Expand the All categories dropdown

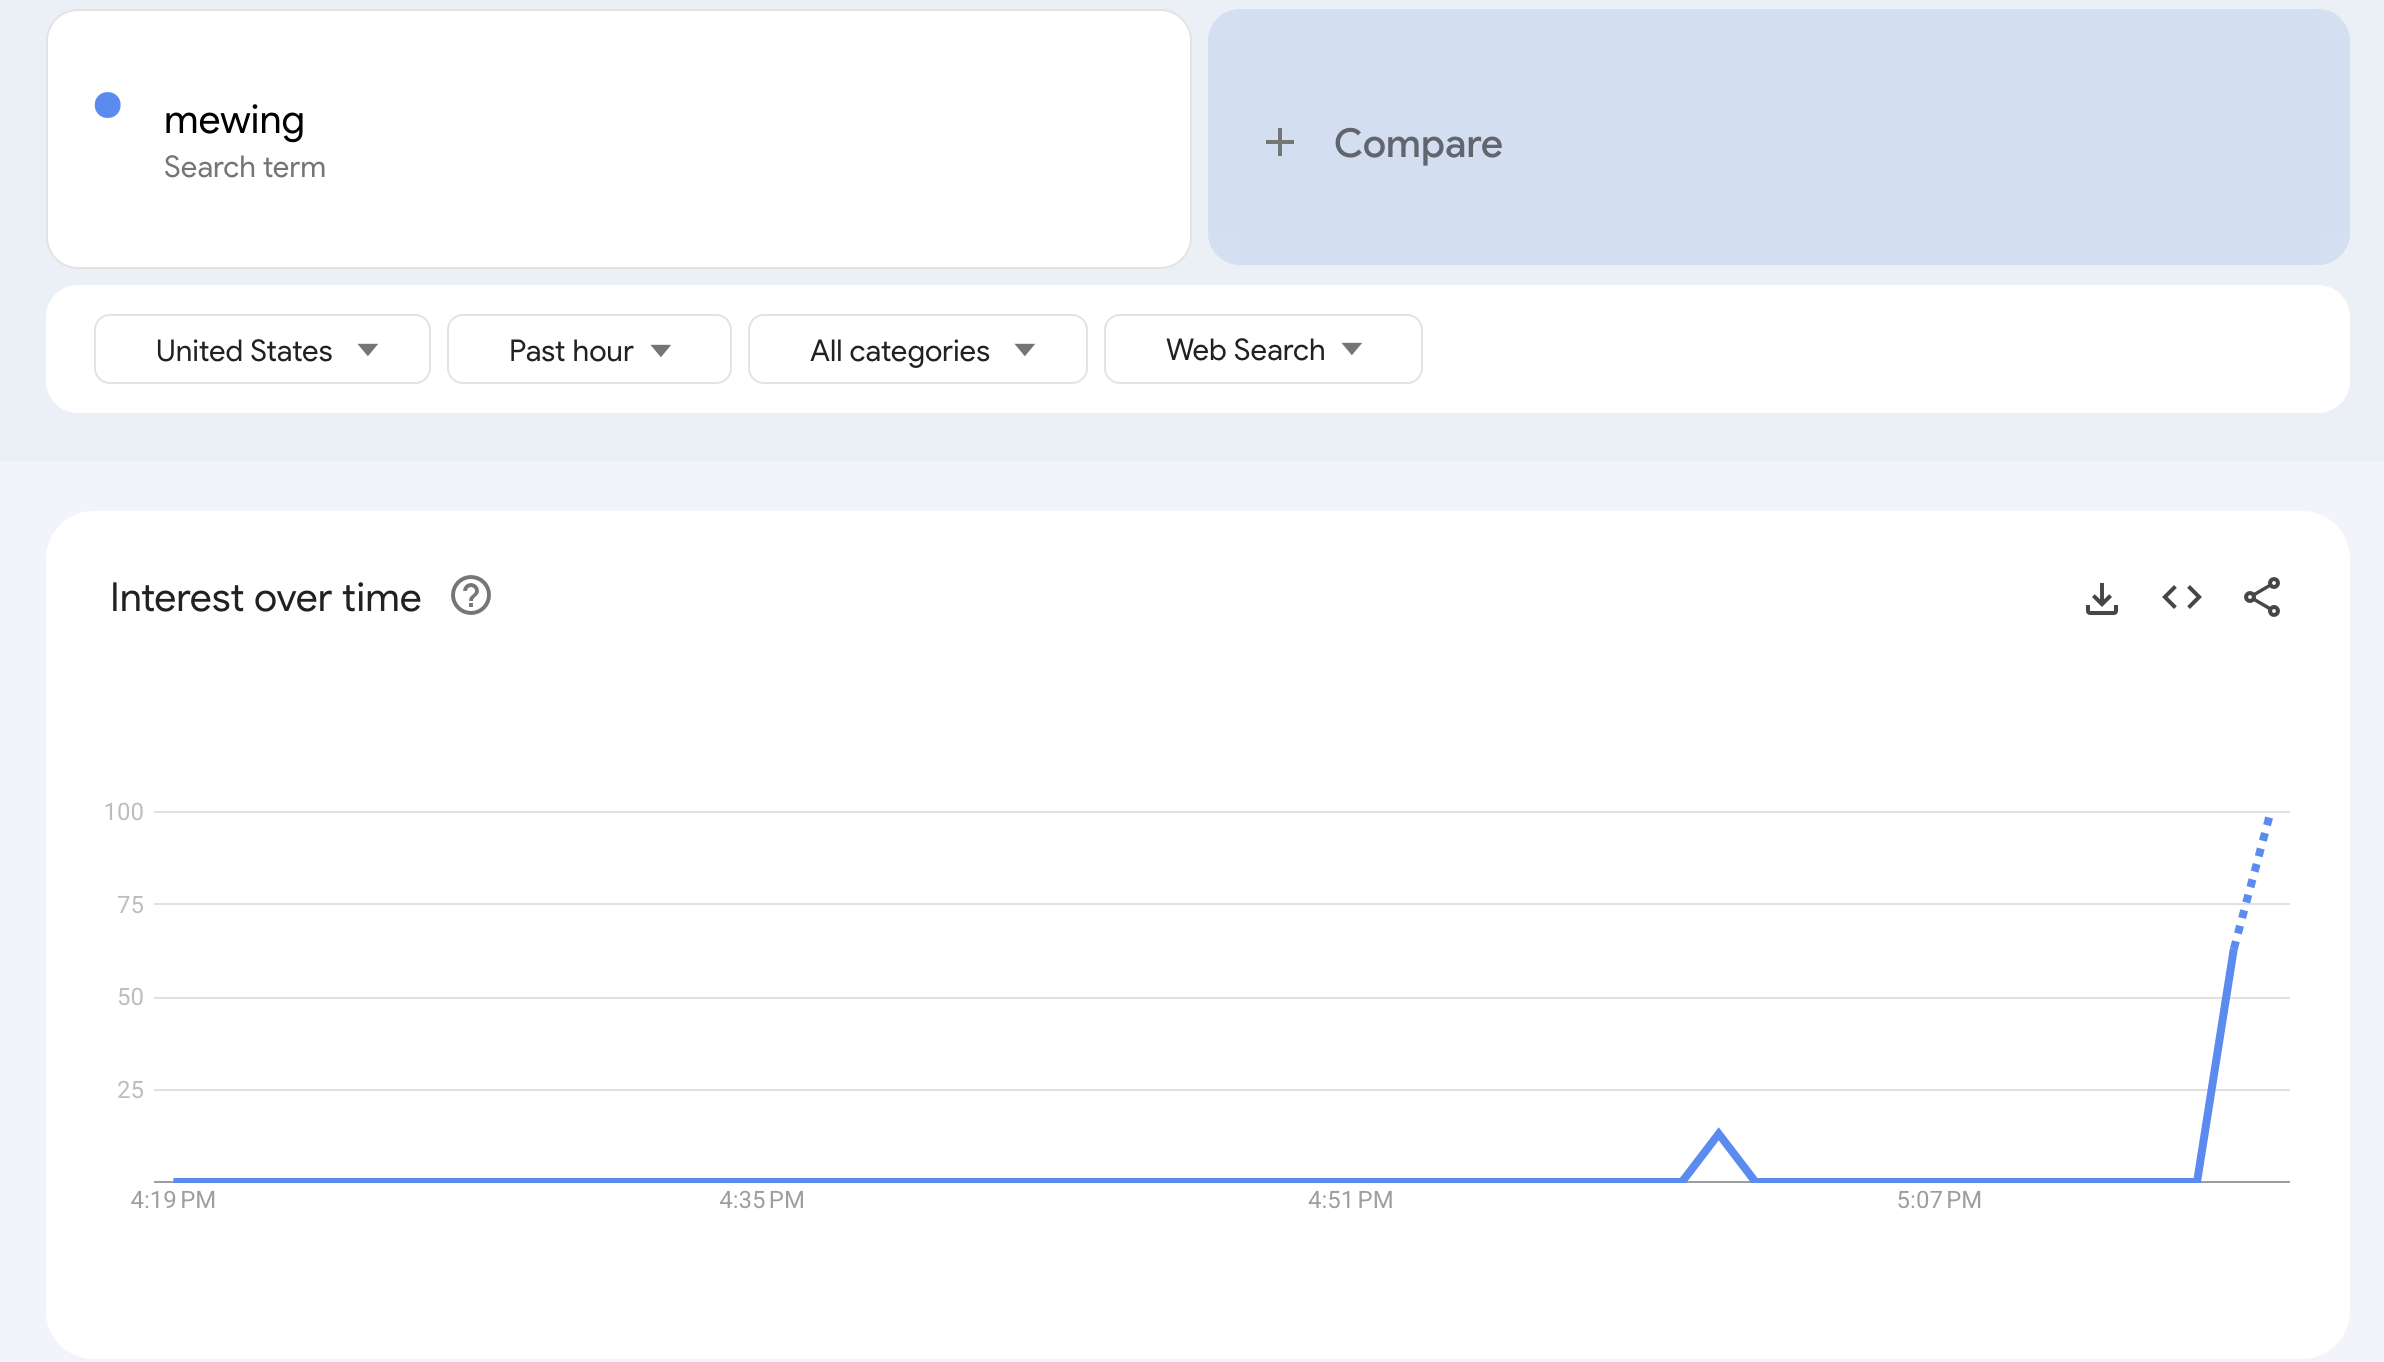tap(917, 350)
